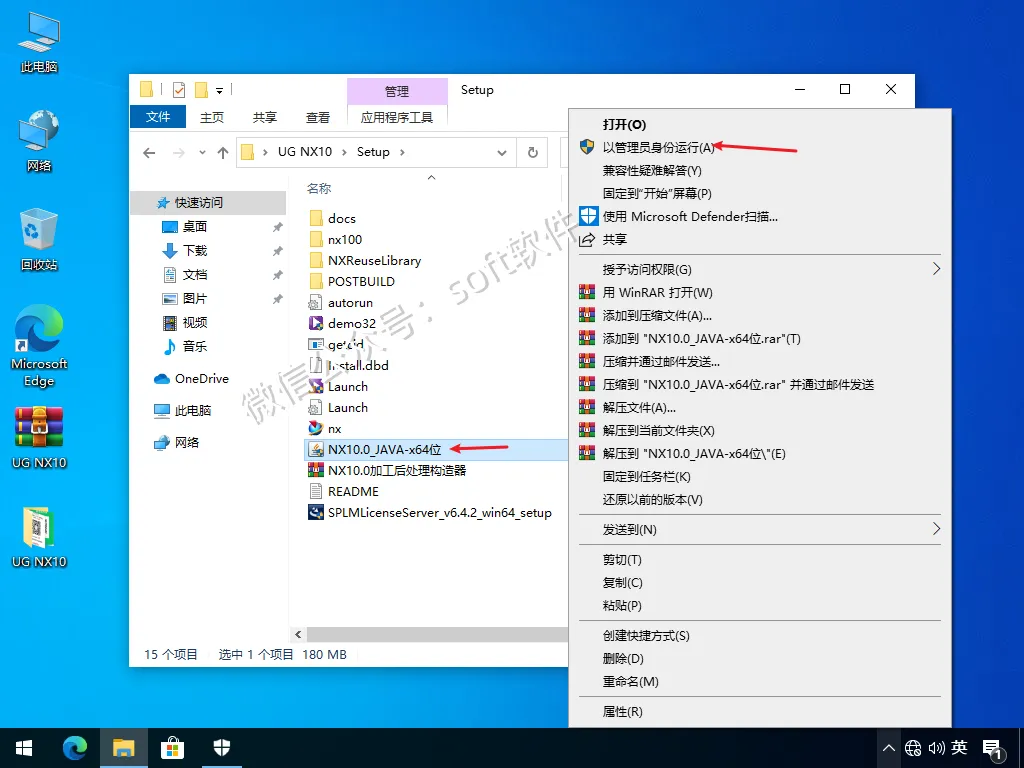Expand 授予访问权限 submenu
The width and height of the screenshot is (1024, 768).
coord(936,269)
